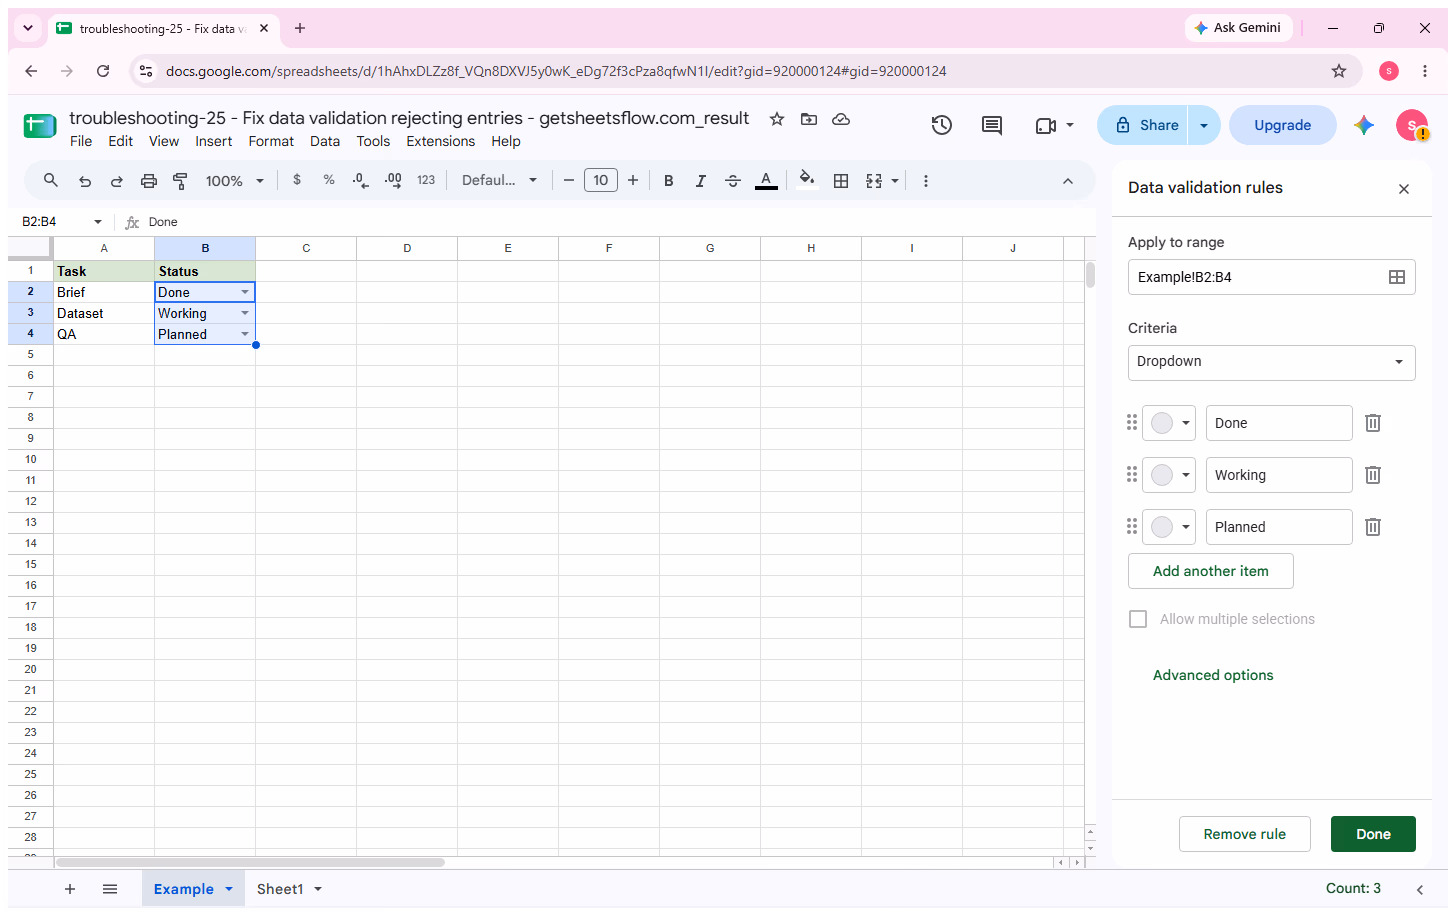Delete the Planned dropdown item
Screen dimensions: 1456x916
1373,527
